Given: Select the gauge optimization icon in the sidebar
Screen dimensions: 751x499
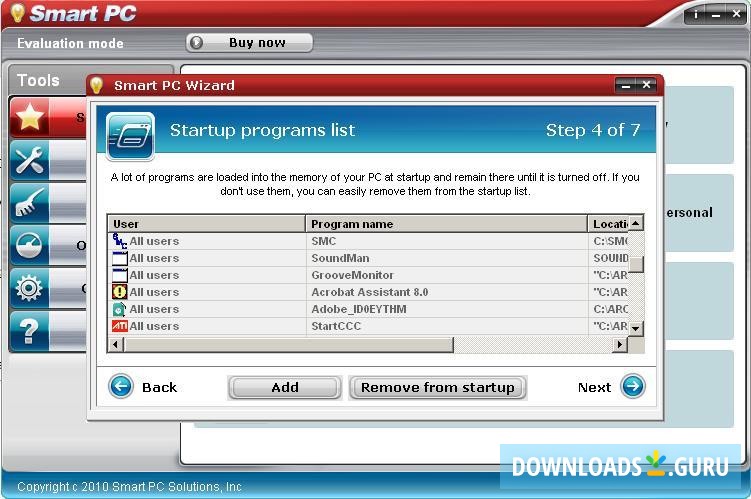Looking at the screenshot, I should pos(30,246).
